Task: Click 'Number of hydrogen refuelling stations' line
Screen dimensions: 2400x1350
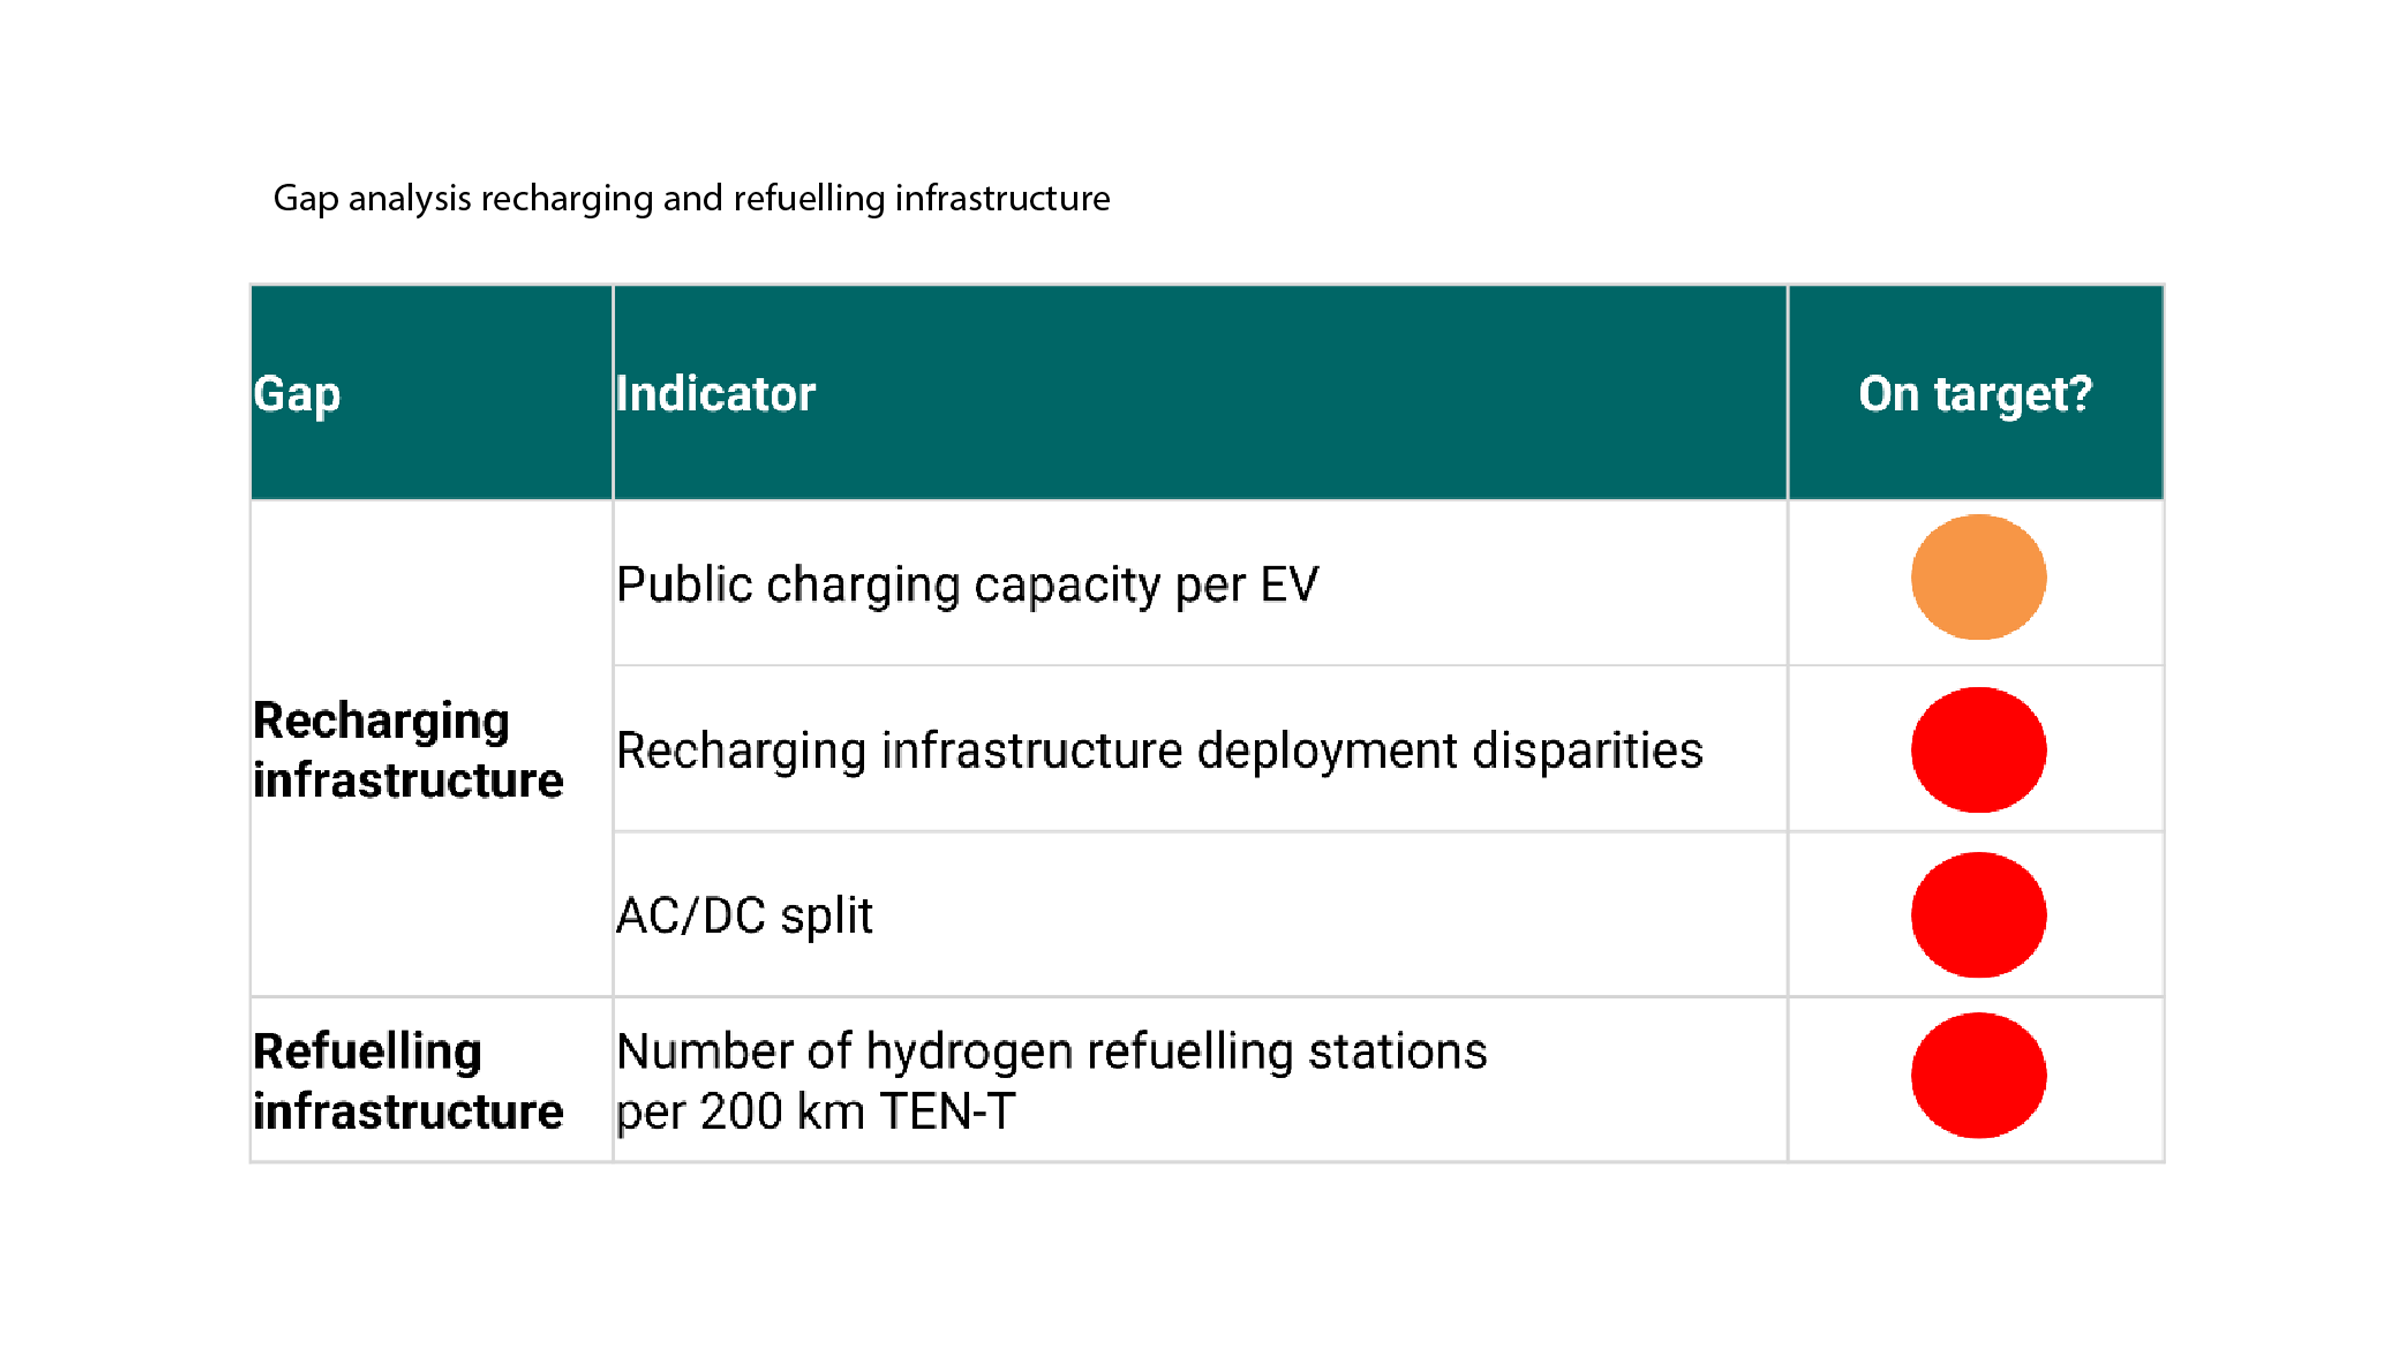Action: (x=1051, y=1051)
